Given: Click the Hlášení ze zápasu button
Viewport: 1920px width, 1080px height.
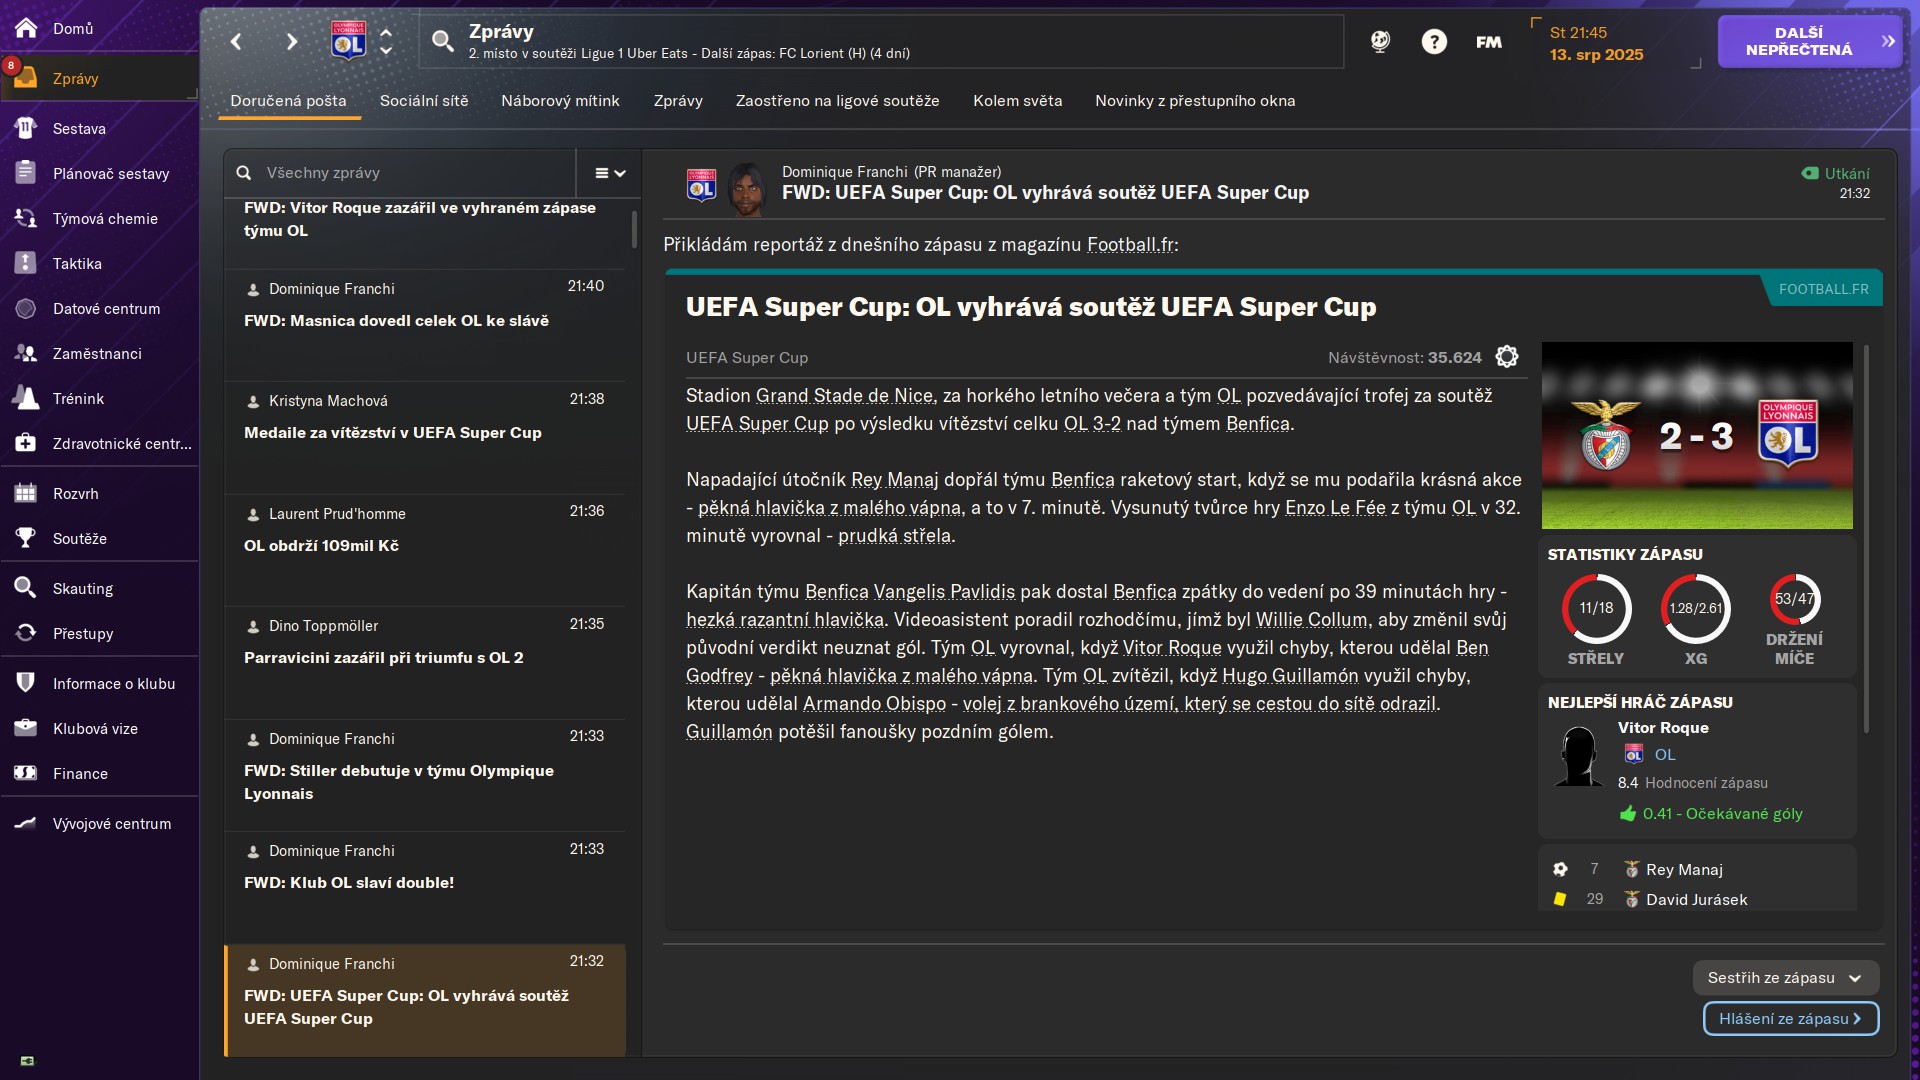Looking at the screenshot, I should click(1790, 1019).
